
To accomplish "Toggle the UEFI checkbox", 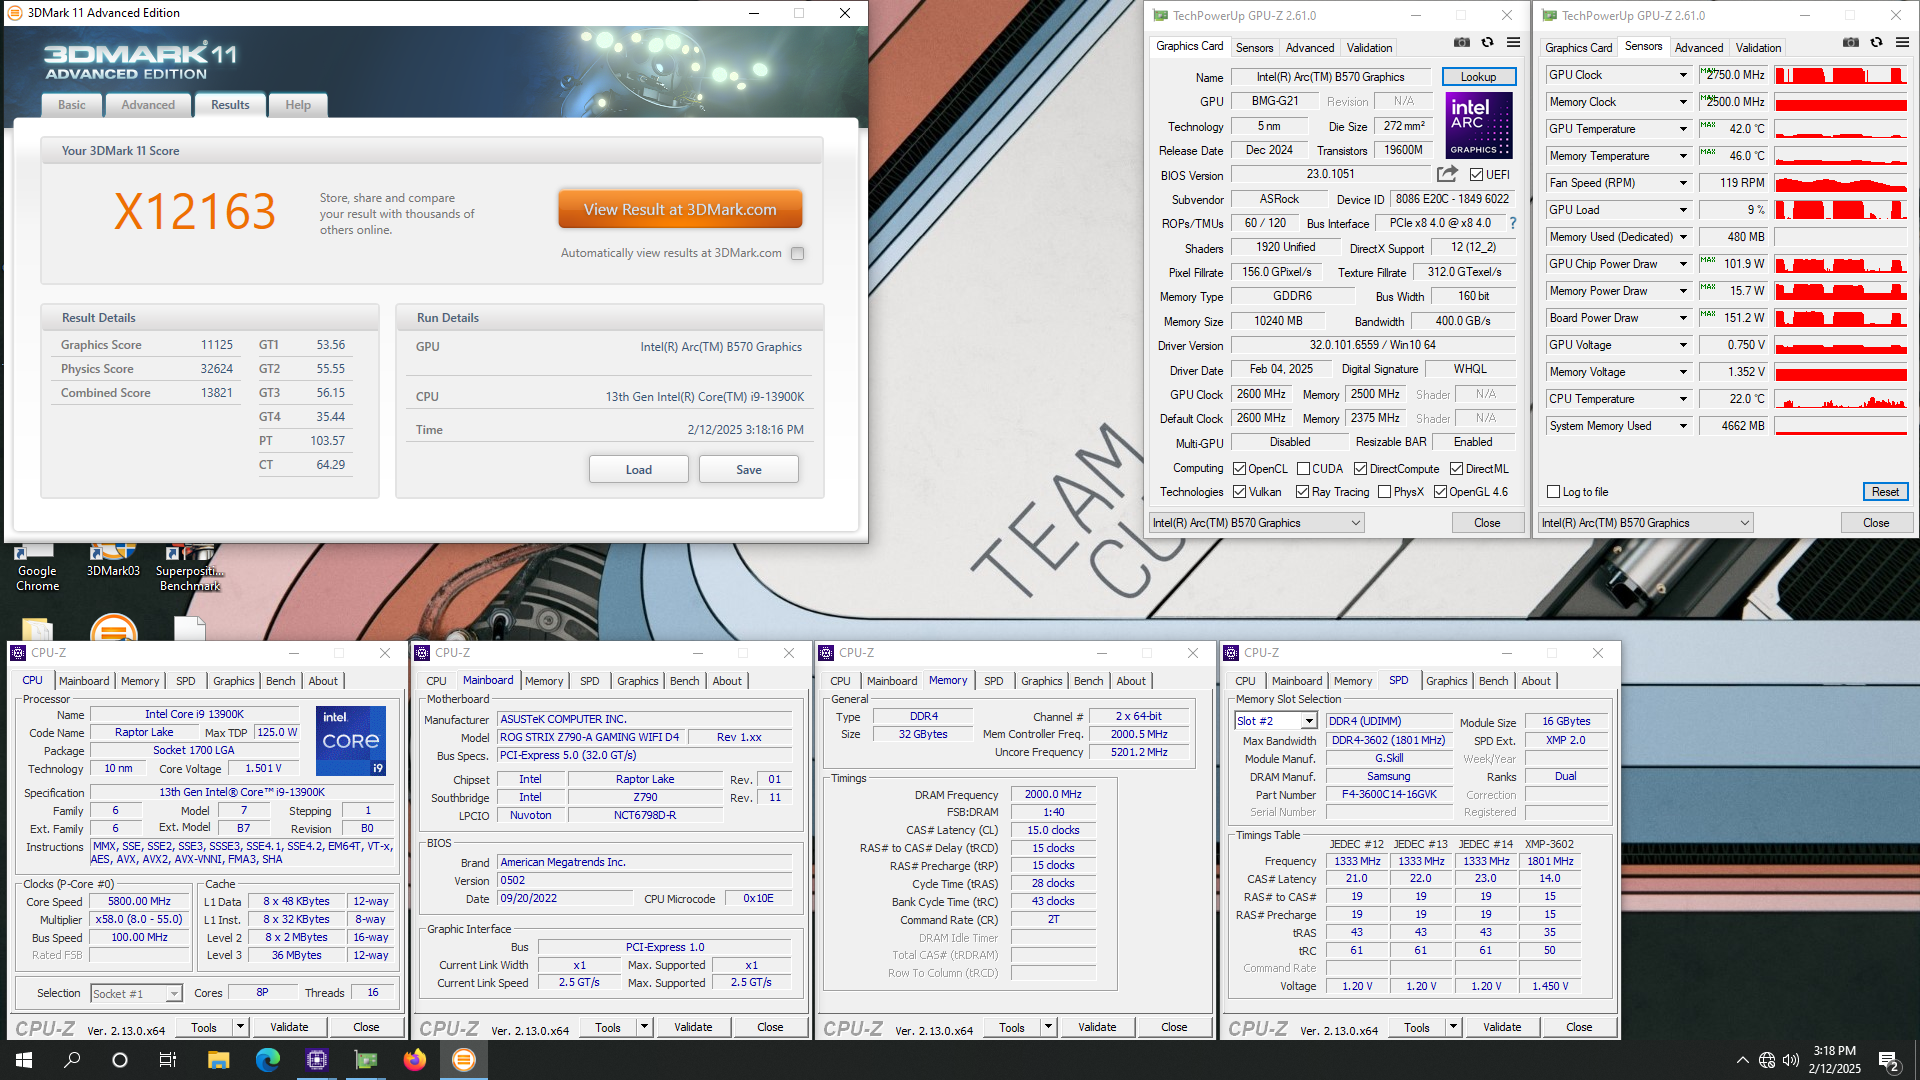I will 1476,174.
